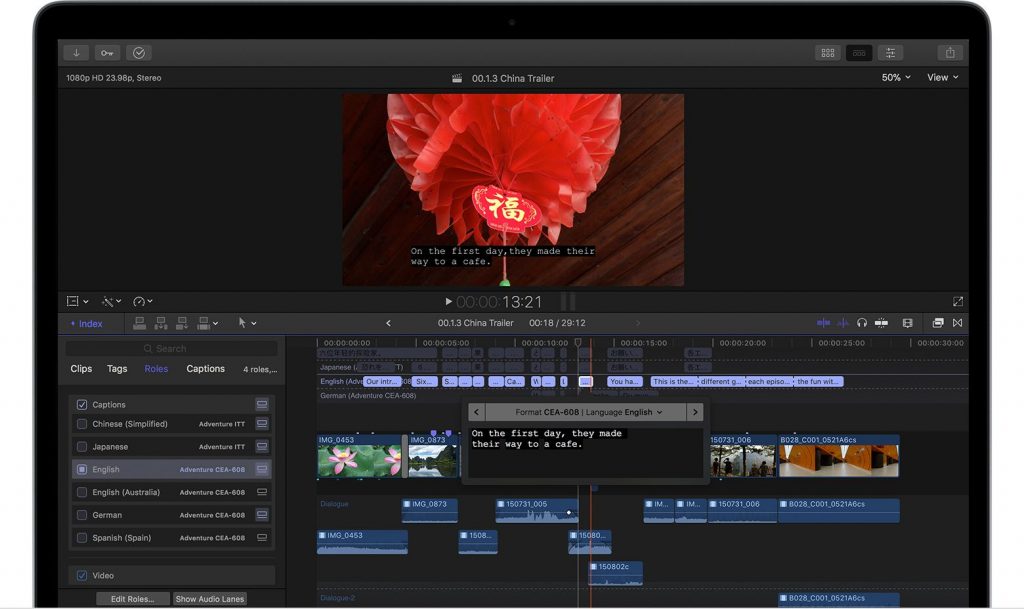Open enhancements magic wand dropdown

[x=111, y=302]
